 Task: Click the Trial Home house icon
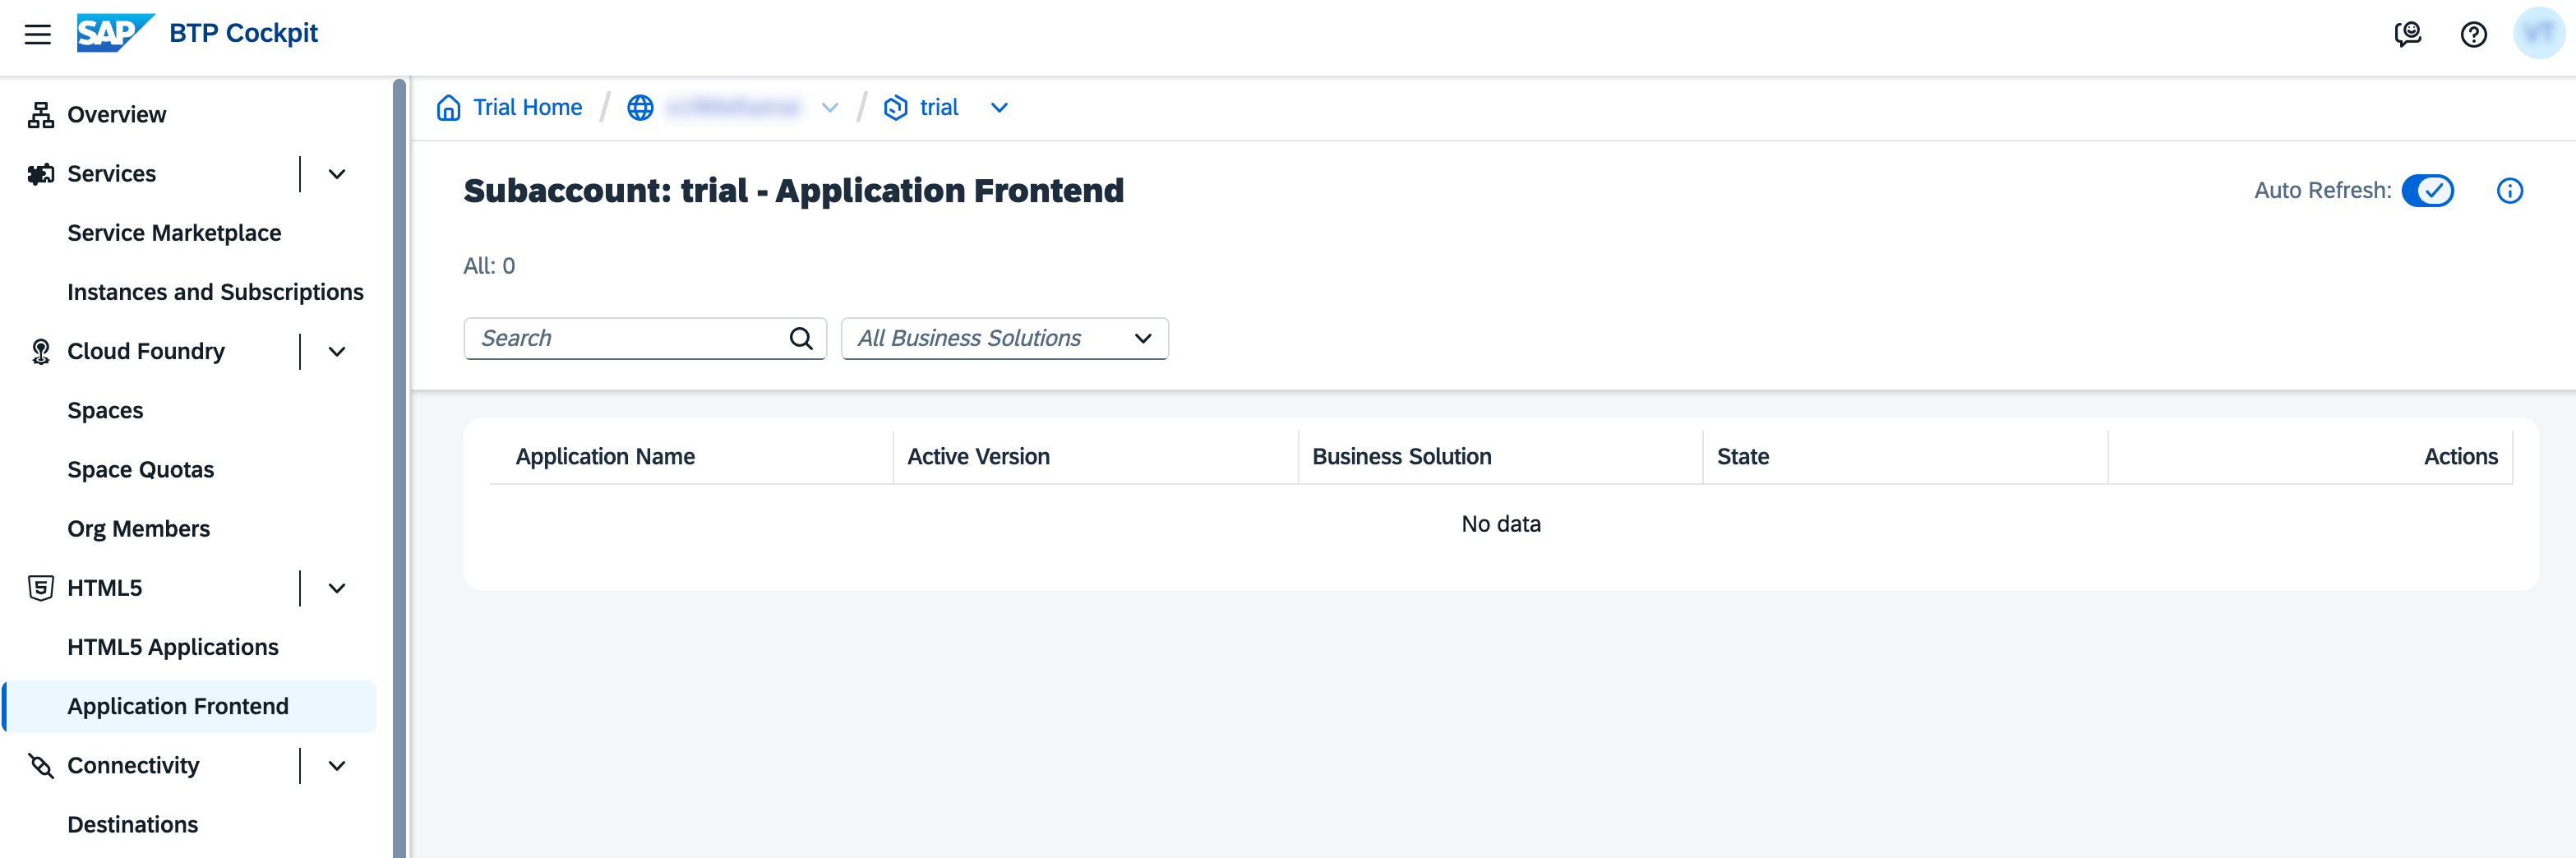(448, 107)
